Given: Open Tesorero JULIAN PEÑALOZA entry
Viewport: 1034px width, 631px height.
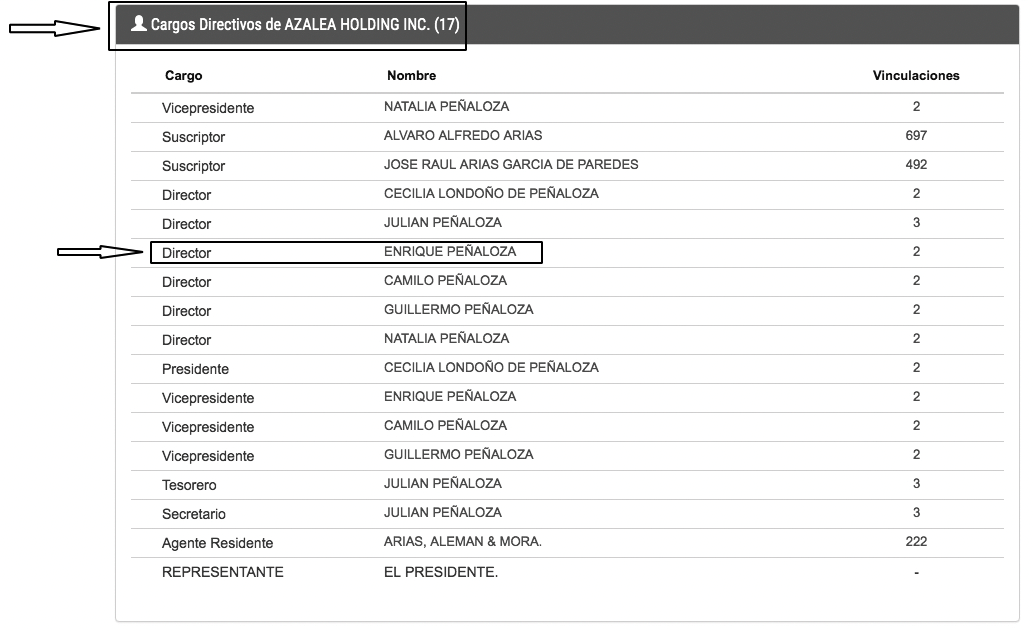Looking at the screenshot, I should coord(567,484).
